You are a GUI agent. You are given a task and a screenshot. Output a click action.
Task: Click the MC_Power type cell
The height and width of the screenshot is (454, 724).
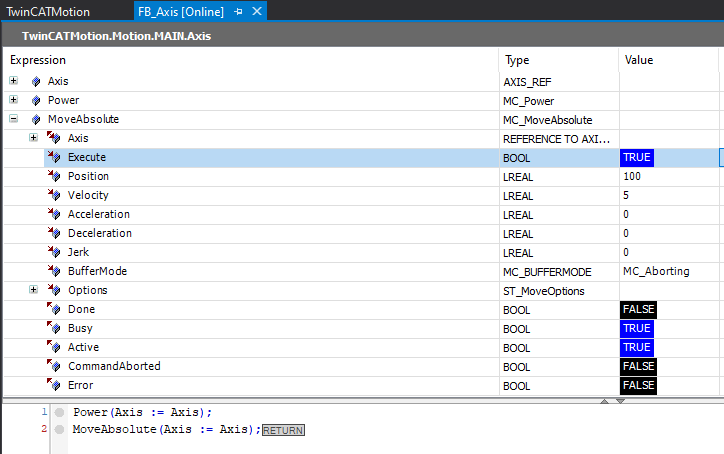529,101
